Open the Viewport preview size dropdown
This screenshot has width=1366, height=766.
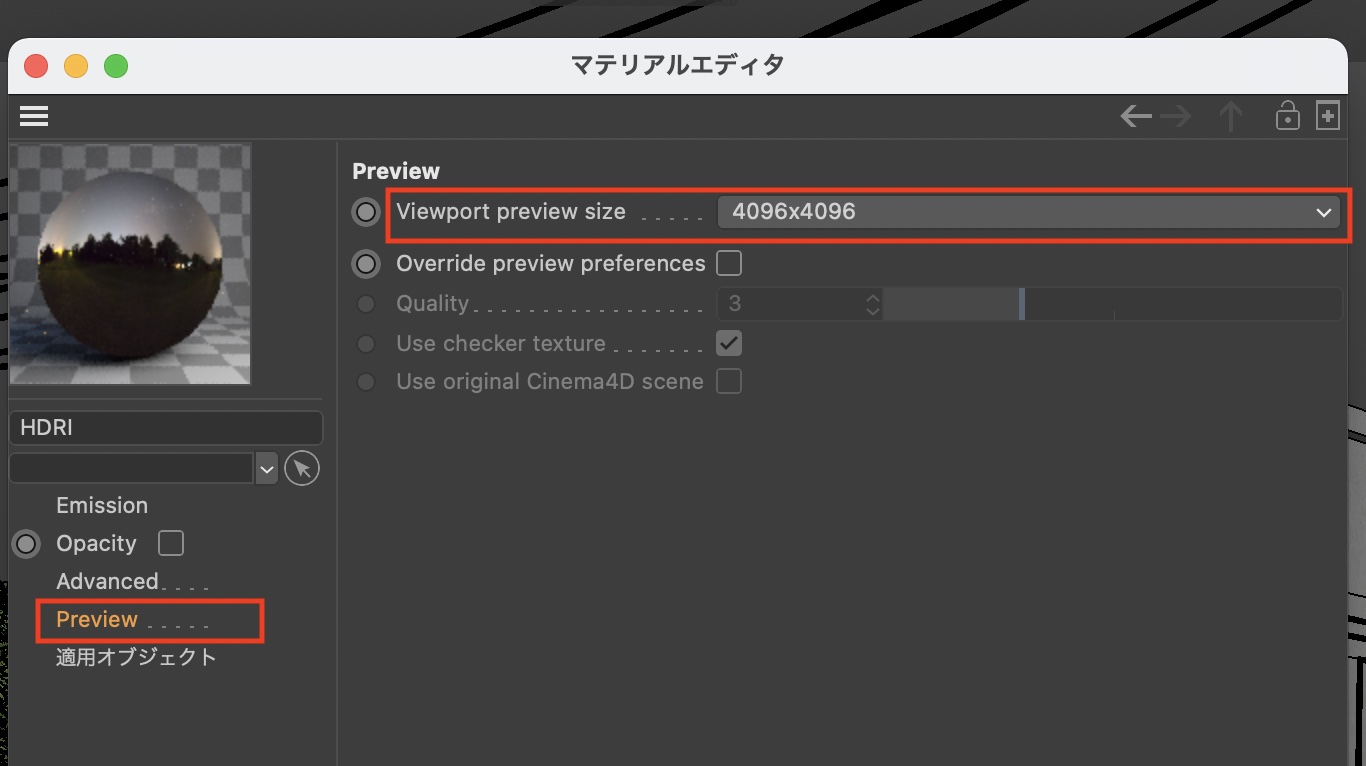coord(1028,212)
